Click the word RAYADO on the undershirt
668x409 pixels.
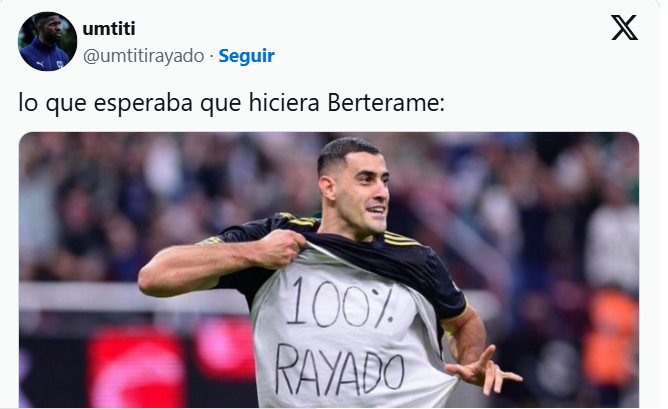(339, 369)
